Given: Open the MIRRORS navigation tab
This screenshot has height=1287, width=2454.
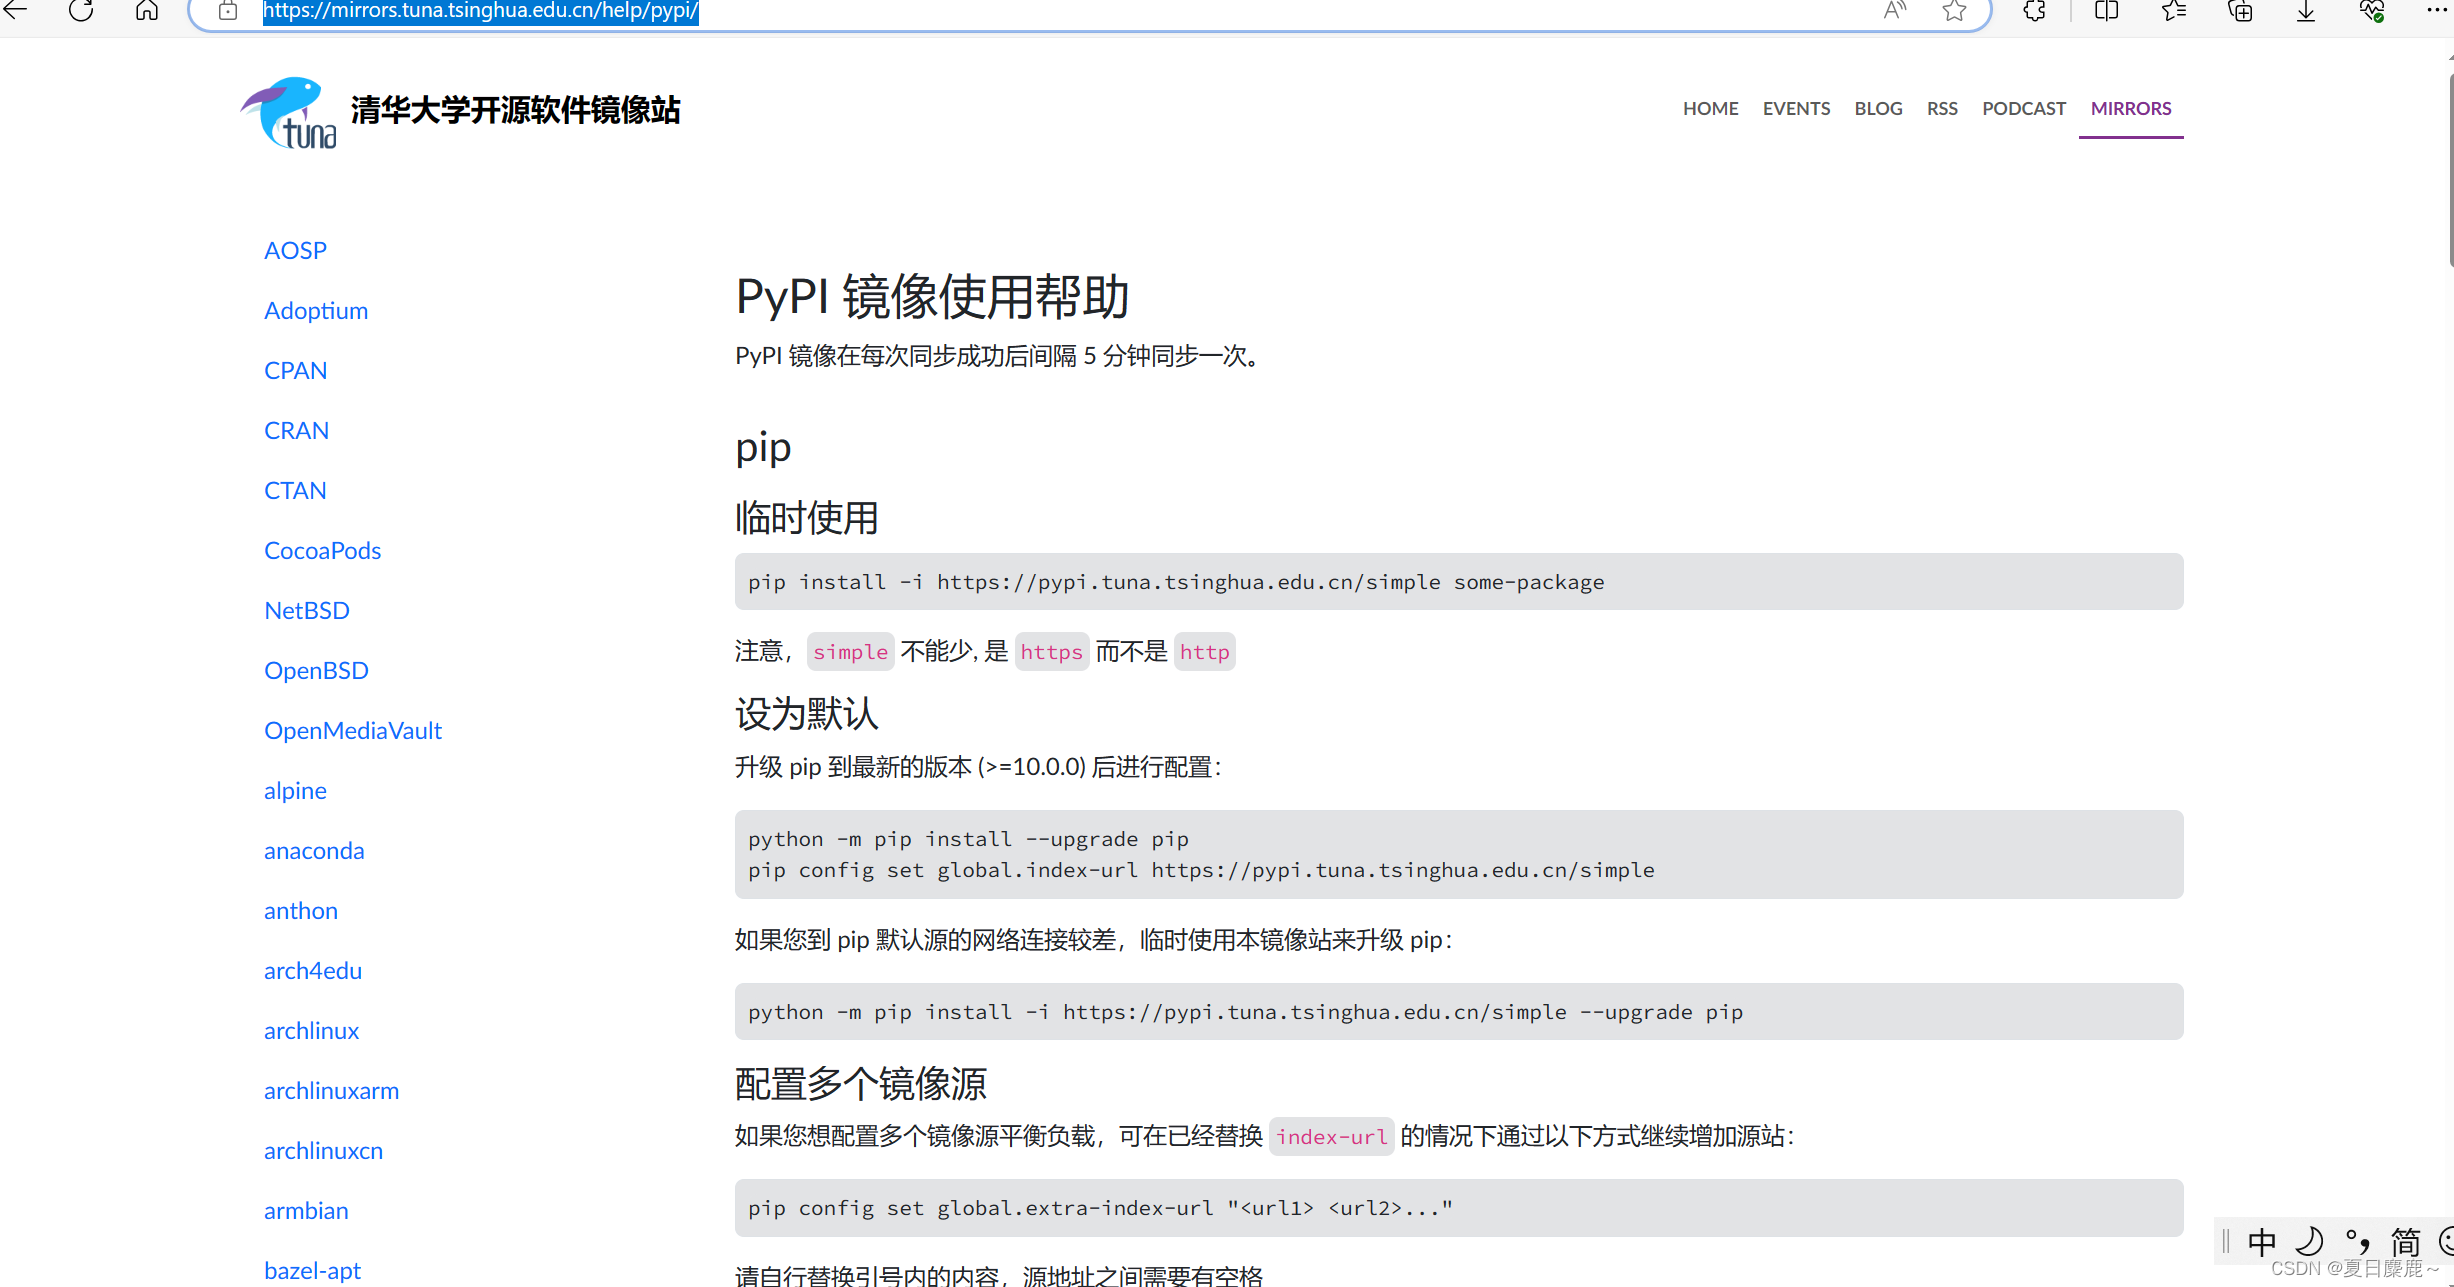Looking at the screenshot, I should (2130, 108).
